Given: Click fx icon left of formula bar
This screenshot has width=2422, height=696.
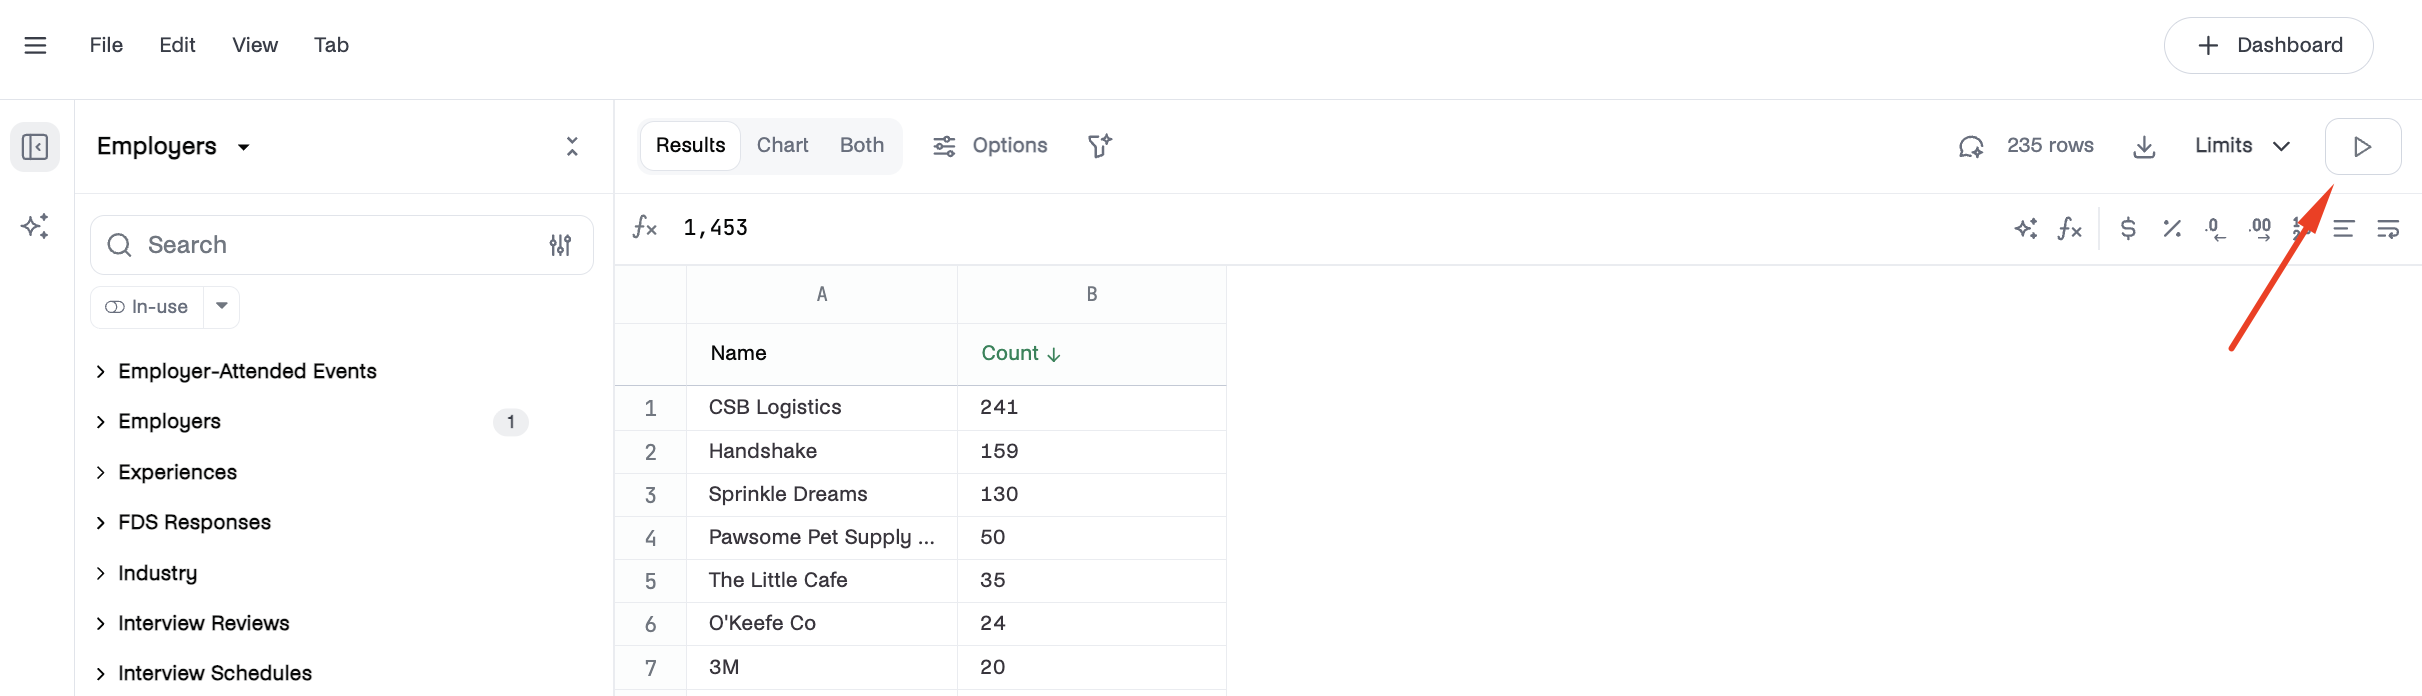Looking at the screenshot, I should (645, 227).
